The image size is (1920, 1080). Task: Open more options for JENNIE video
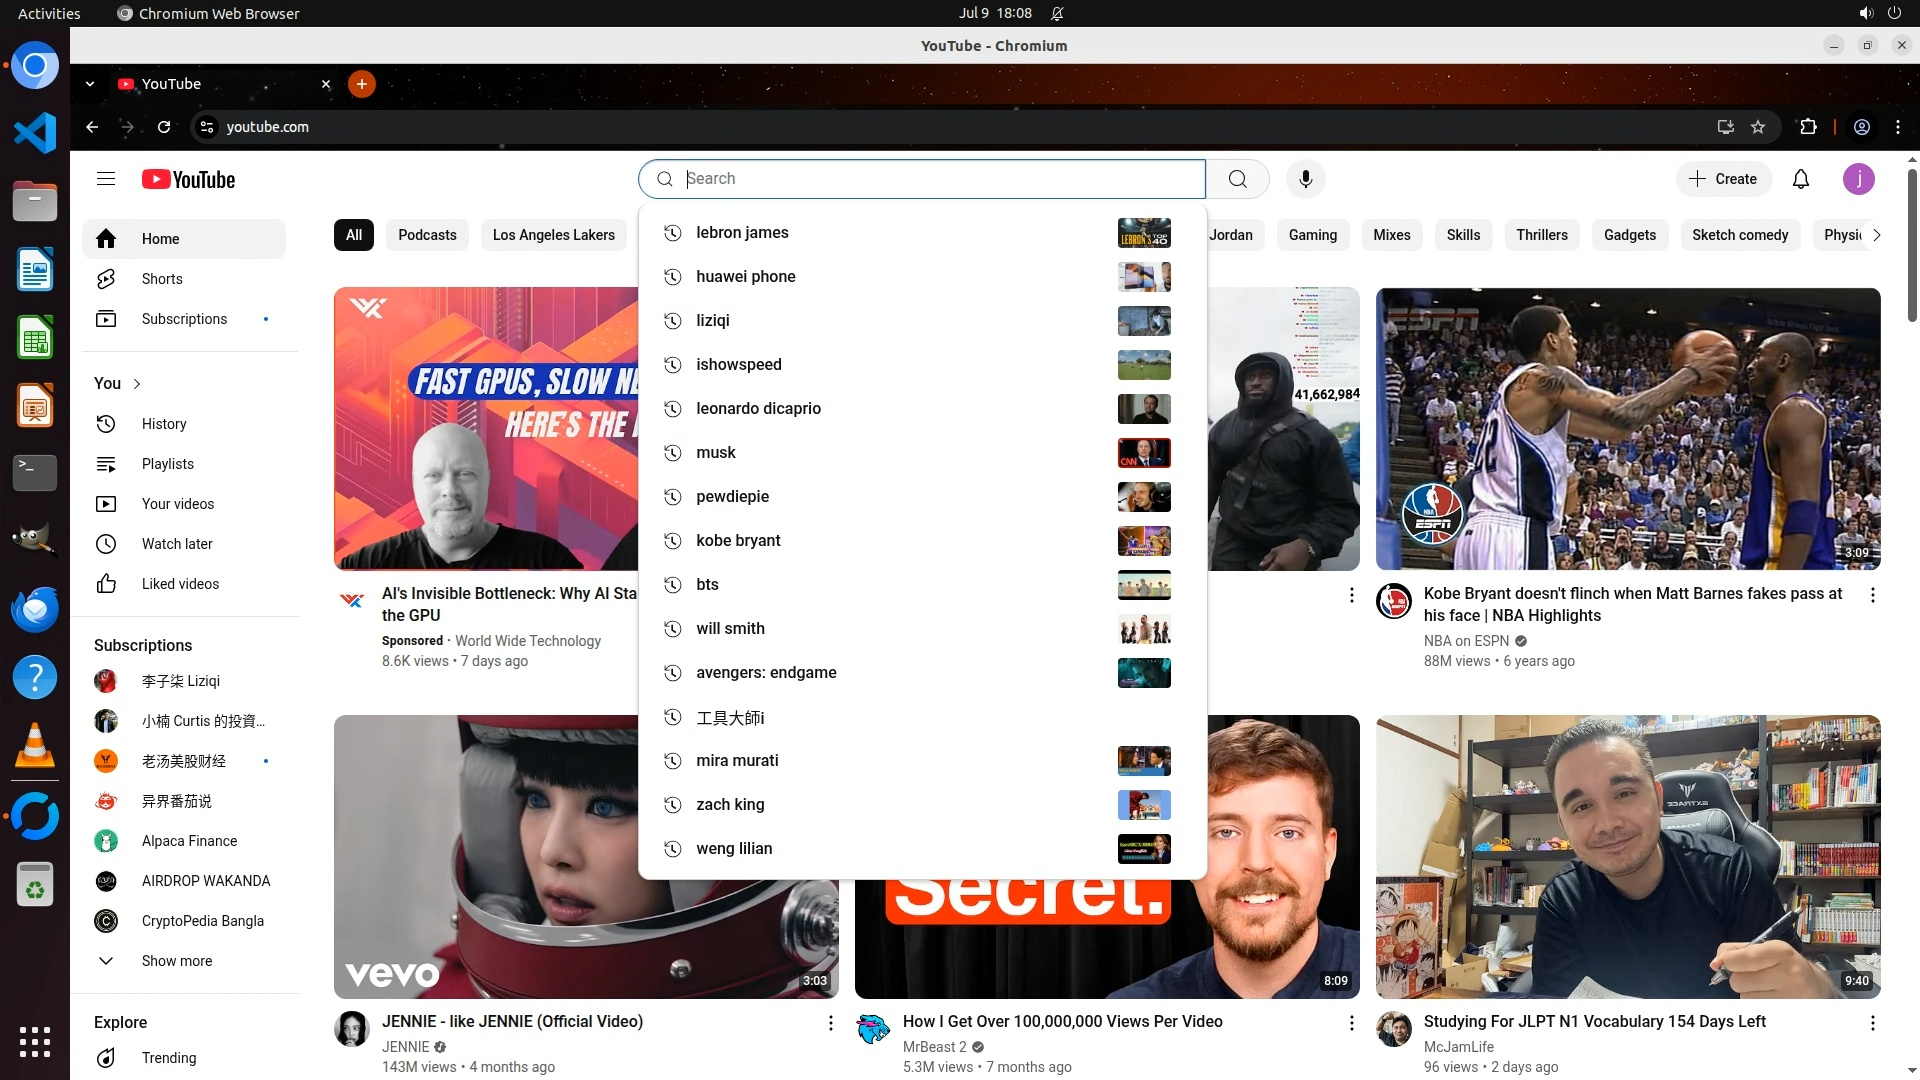click(830, 1023)
